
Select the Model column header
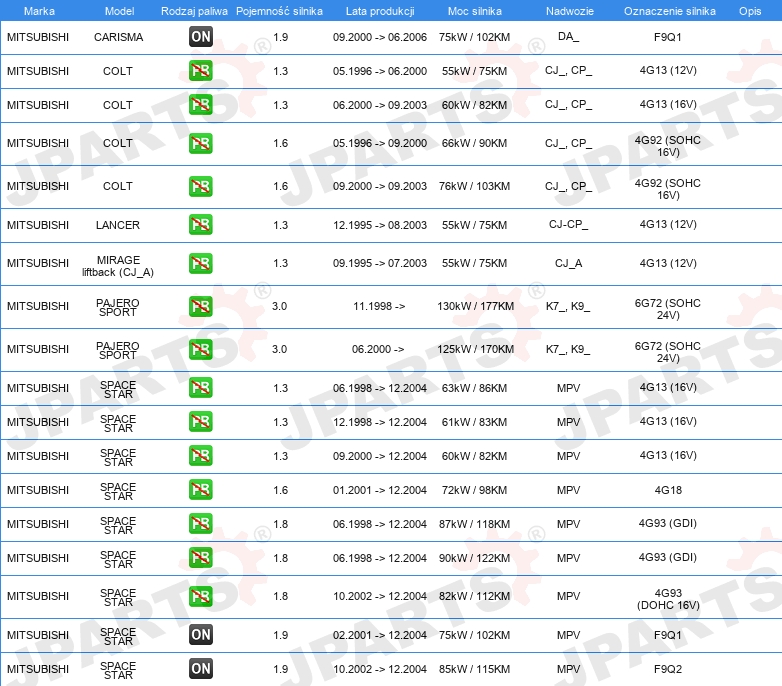(x=120, y=11)
